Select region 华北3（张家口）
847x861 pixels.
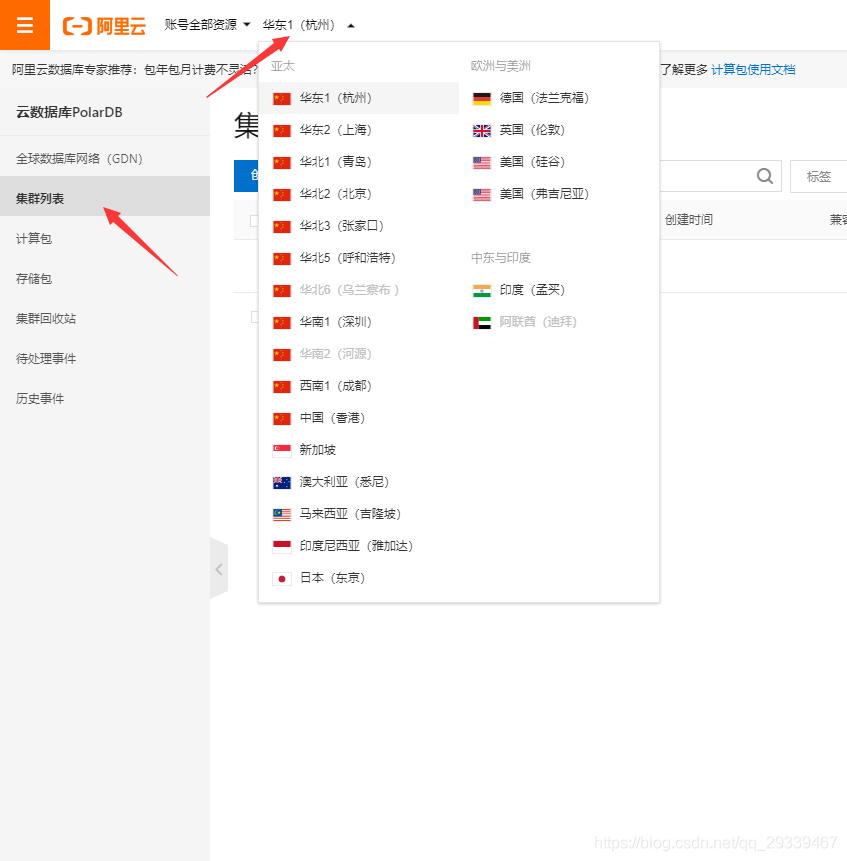(x=359, y=226)
